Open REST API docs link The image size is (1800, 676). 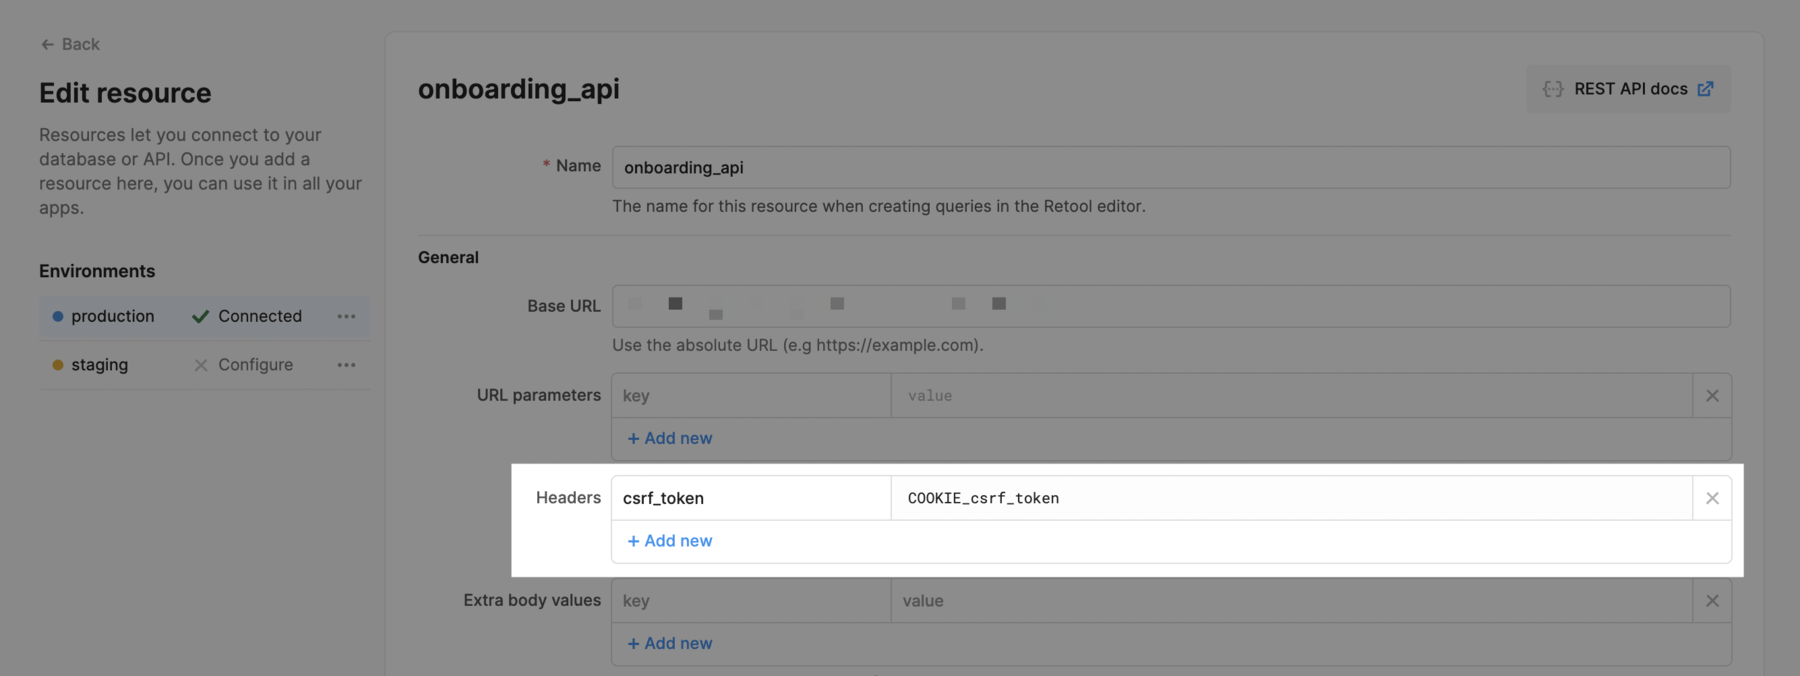coord(1628,89)
